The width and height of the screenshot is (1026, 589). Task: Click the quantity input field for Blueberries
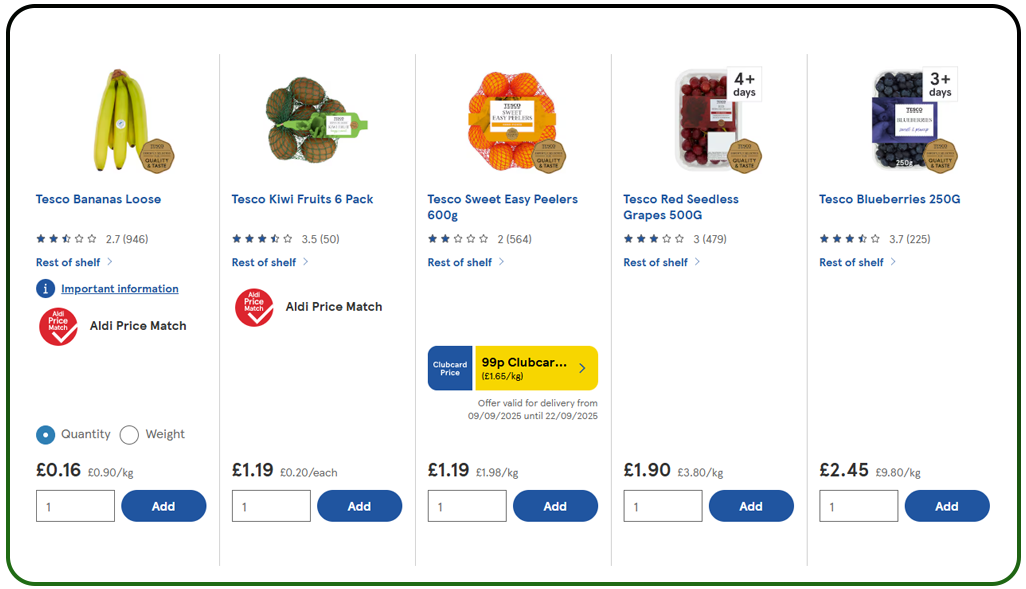point(858,505)
